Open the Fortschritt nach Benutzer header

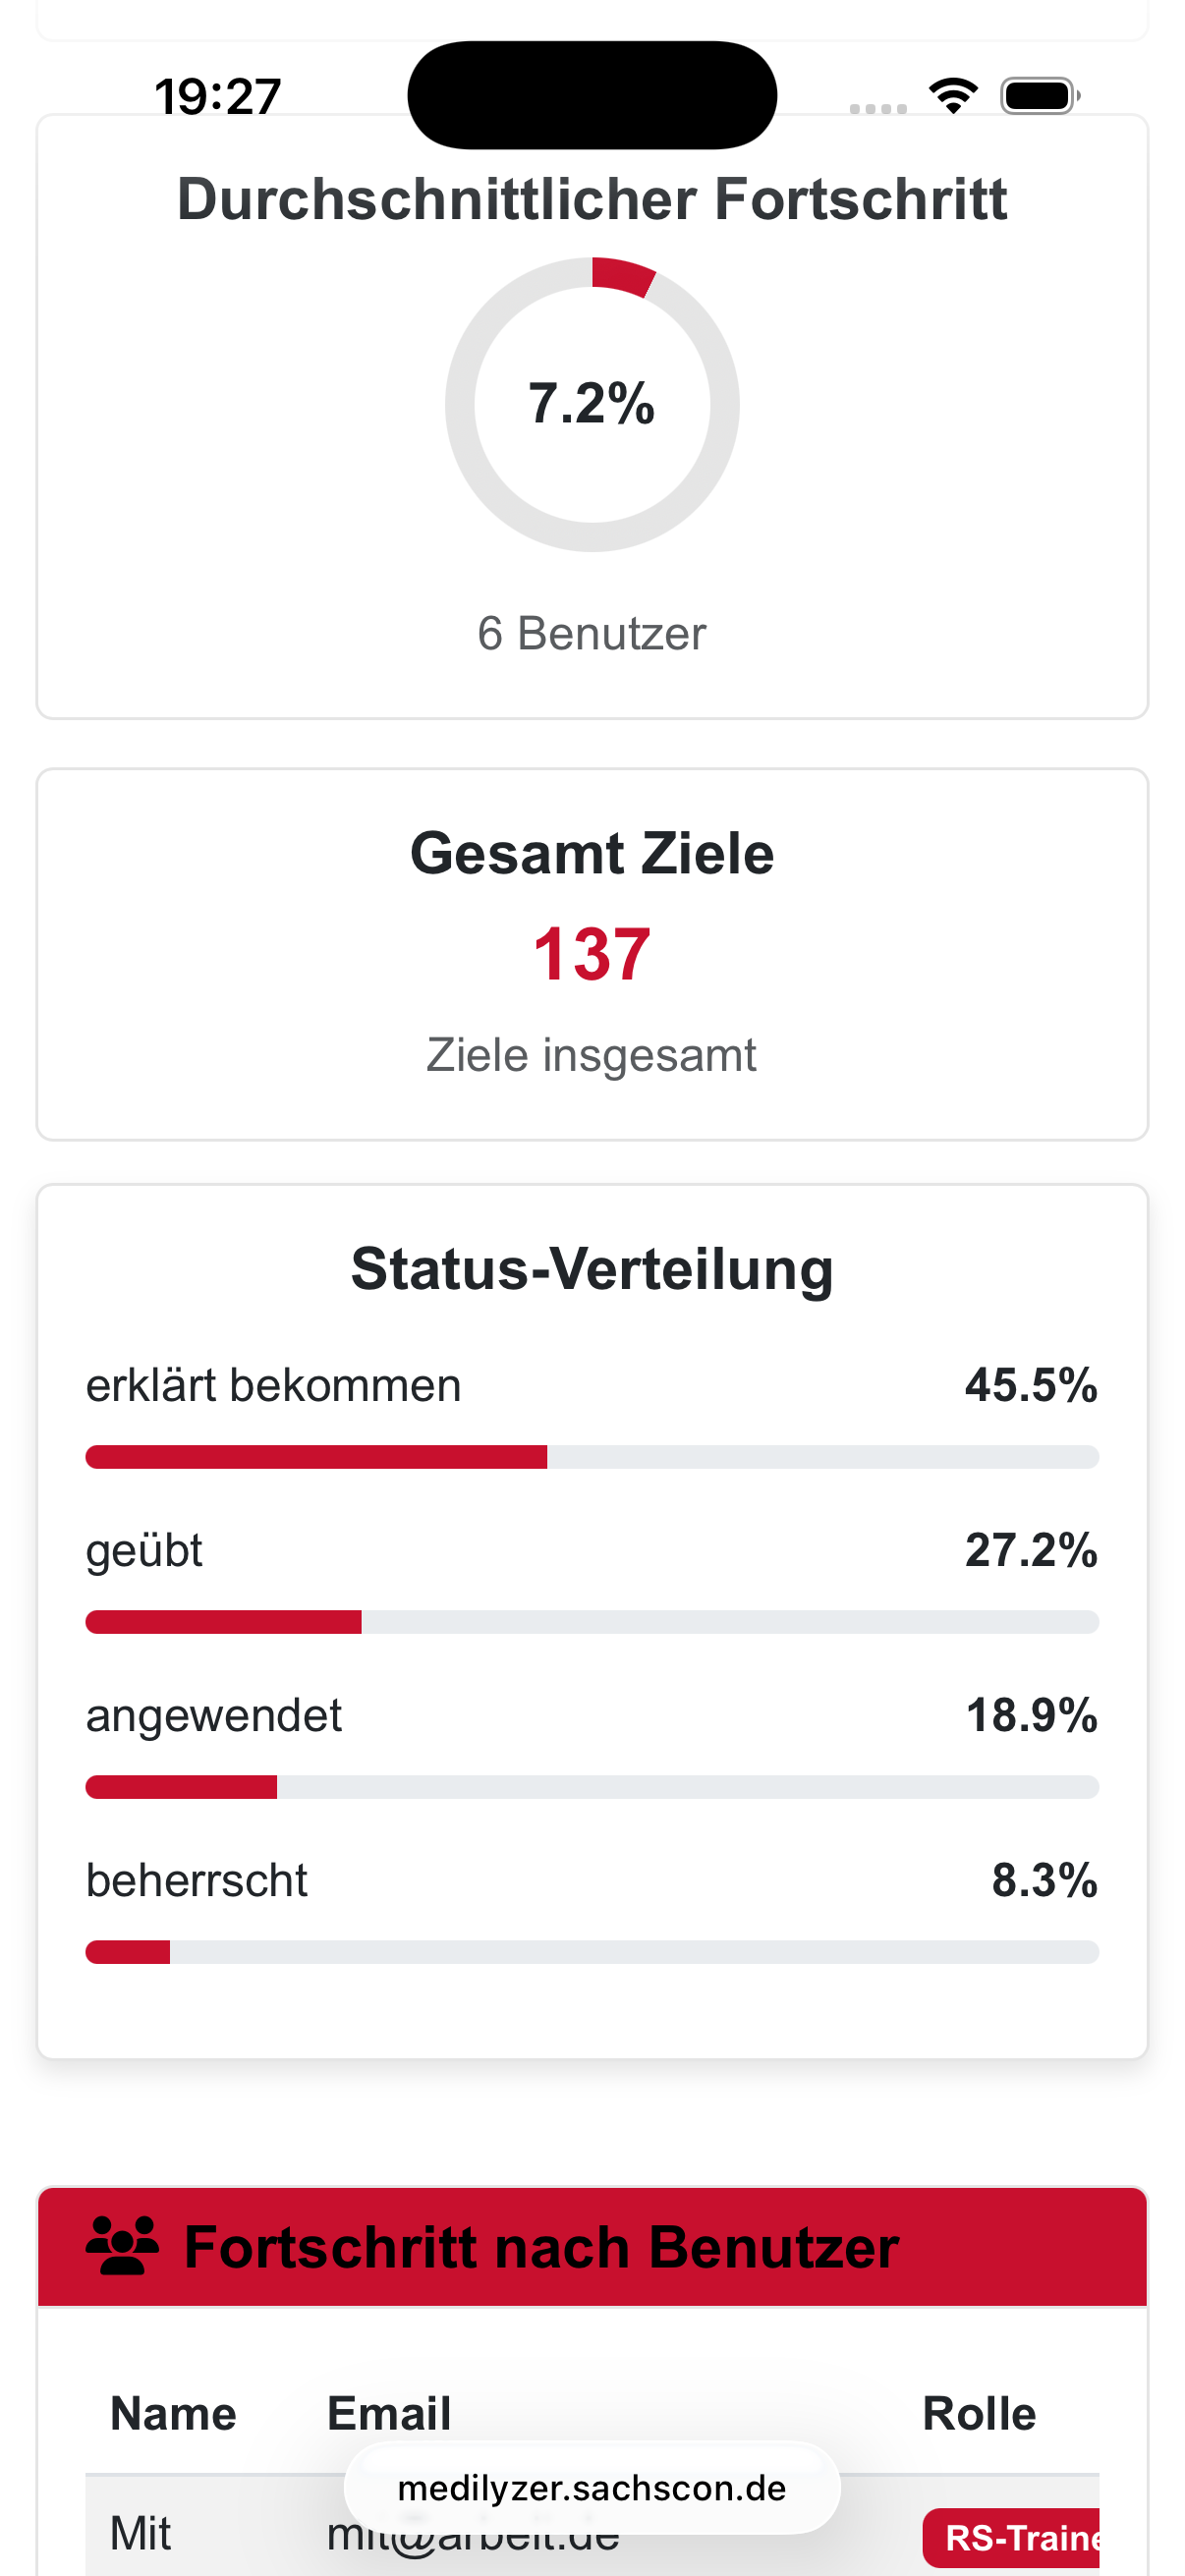point(541,2247)
